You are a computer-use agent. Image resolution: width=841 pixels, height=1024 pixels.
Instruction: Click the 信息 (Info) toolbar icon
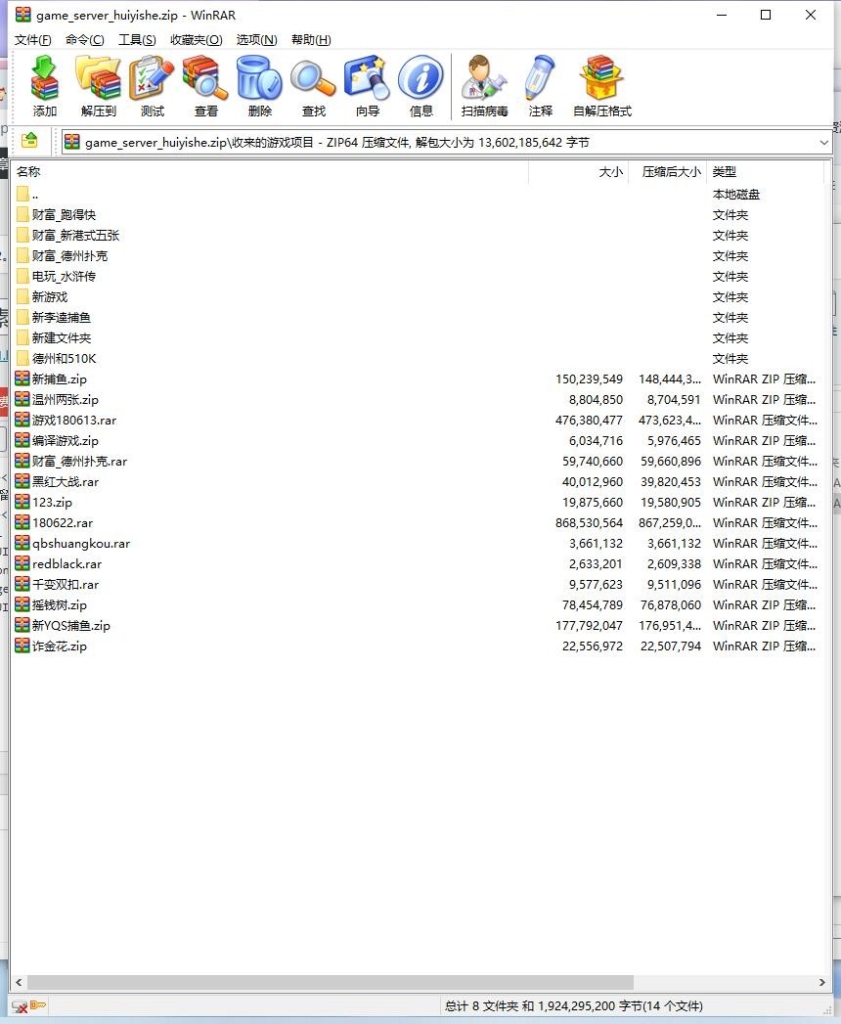(421, 86)
